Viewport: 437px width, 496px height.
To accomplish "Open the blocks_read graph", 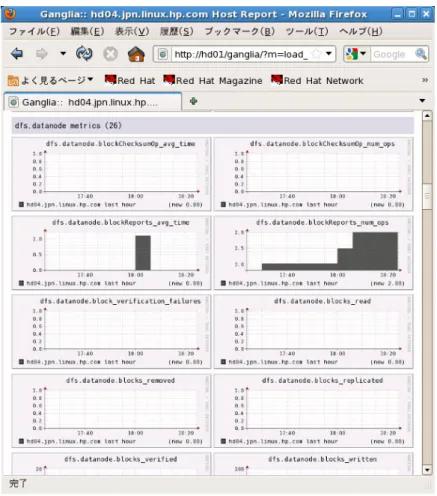I will [313, 331].
